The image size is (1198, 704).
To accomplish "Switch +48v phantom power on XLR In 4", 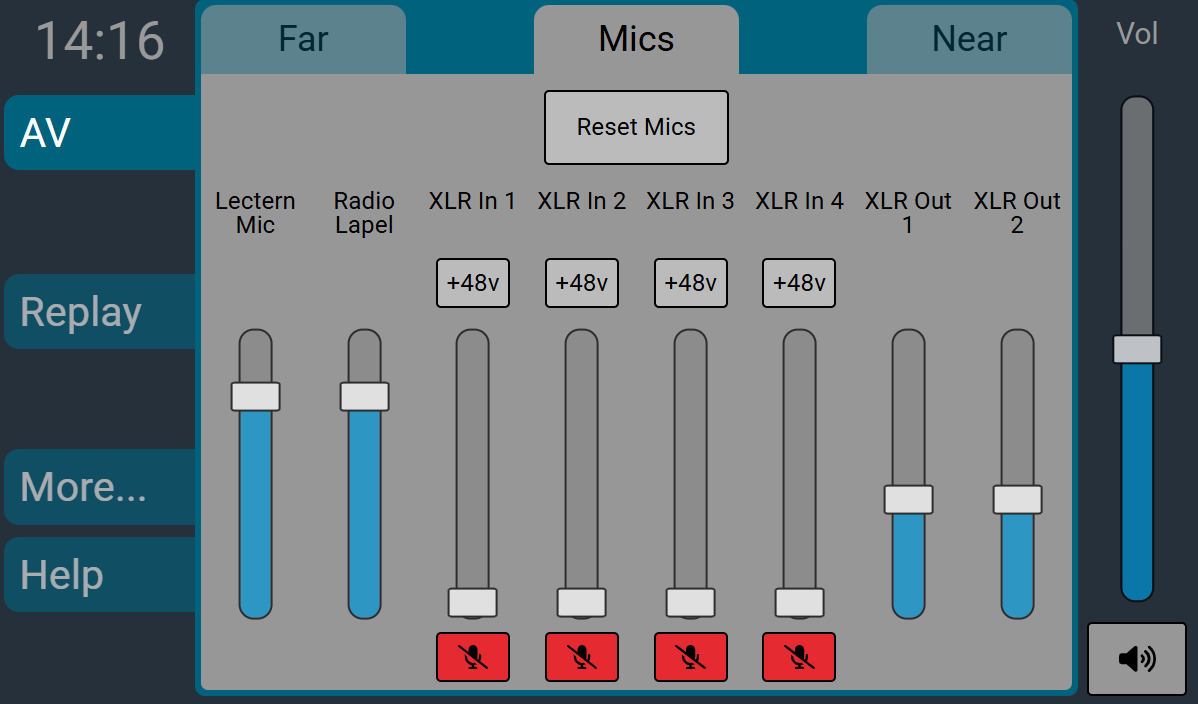I will pos(798,283).
